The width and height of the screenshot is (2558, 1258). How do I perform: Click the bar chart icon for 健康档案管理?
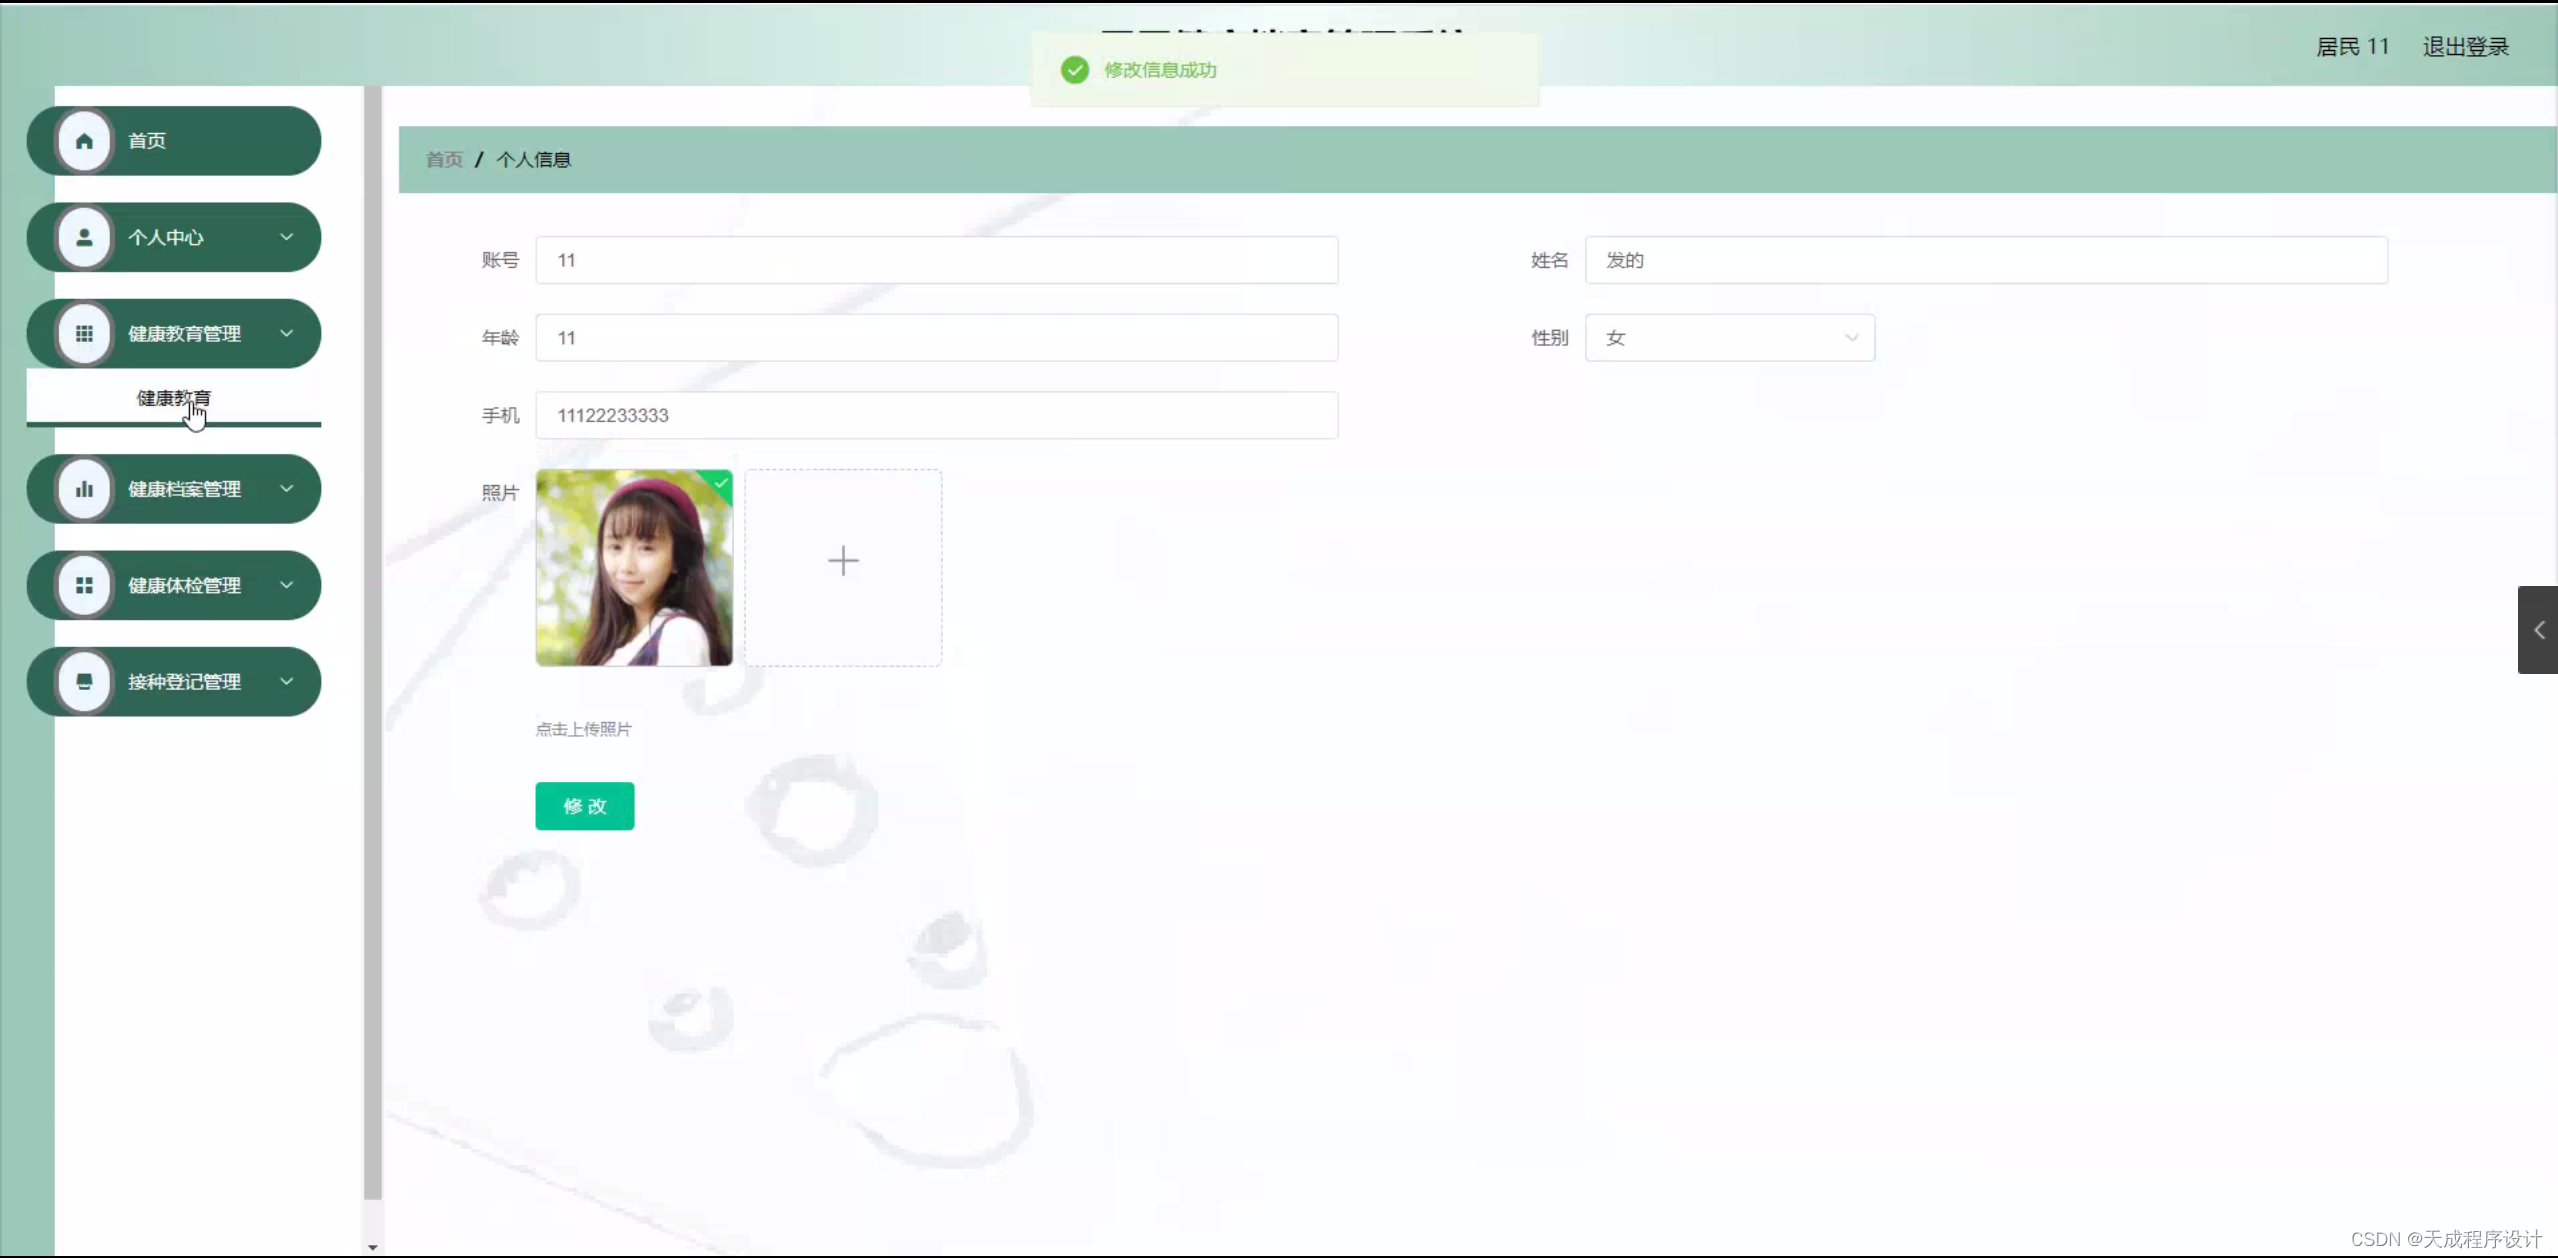point(84,489)
